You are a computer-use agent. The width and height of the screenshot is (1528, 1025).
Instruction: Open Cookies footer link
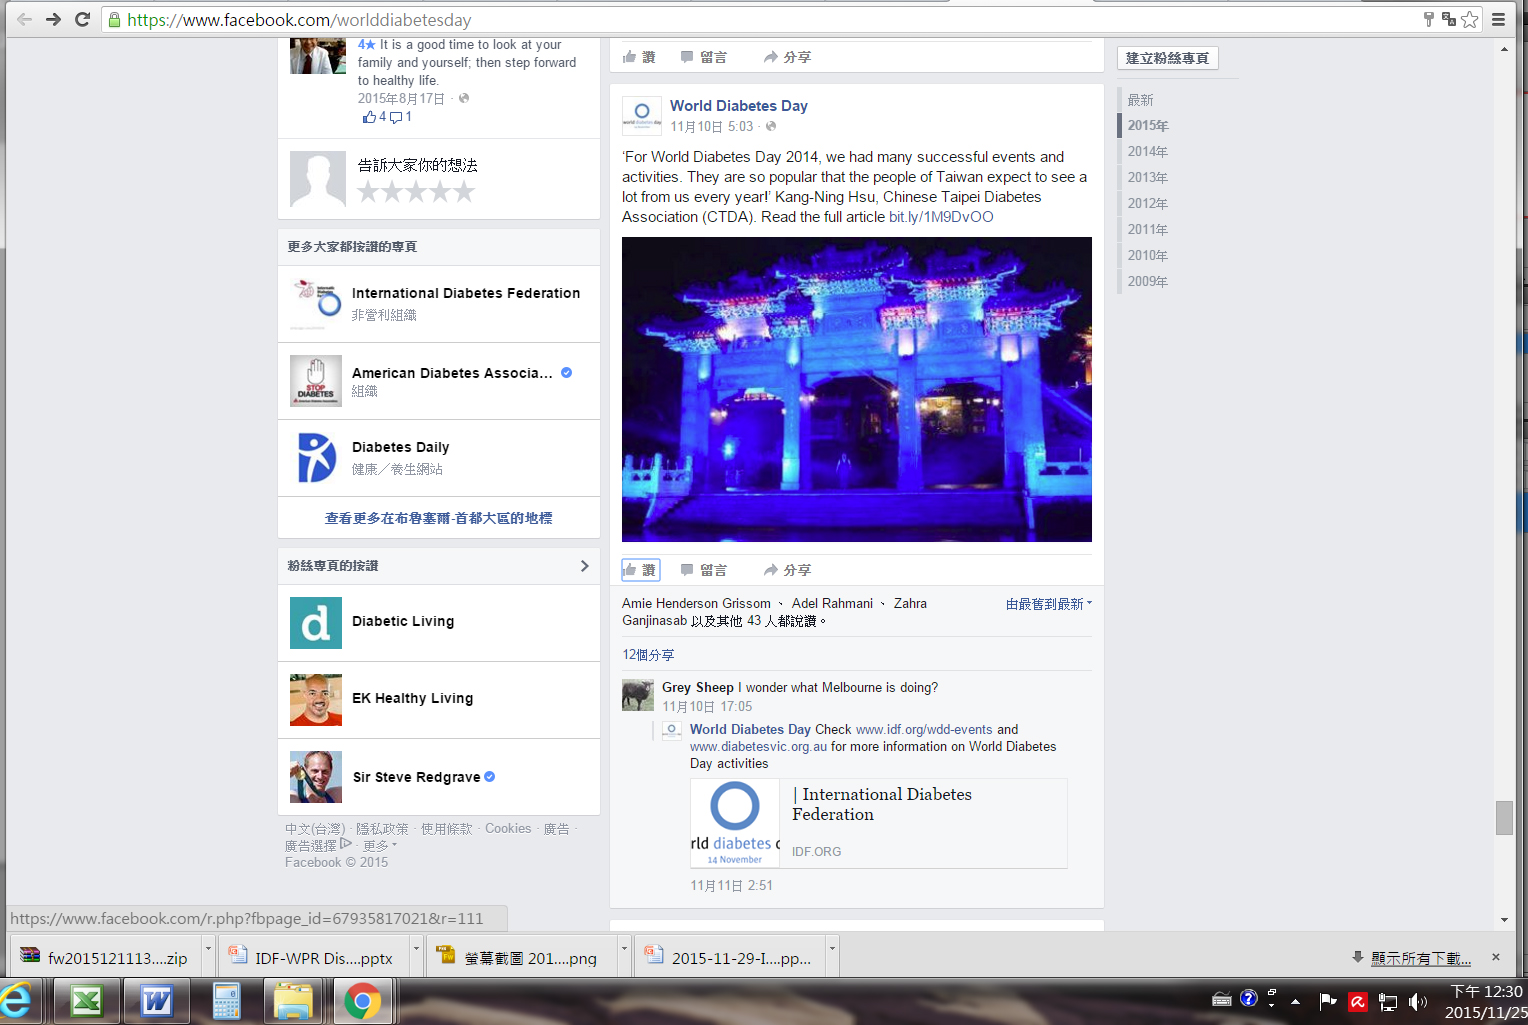tap(508, 829)
